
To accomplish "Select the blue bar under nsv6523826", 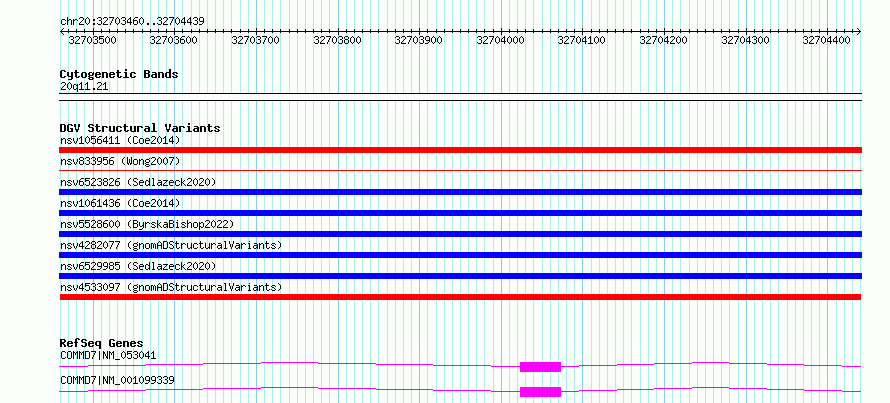I will (x=460, y=192).
